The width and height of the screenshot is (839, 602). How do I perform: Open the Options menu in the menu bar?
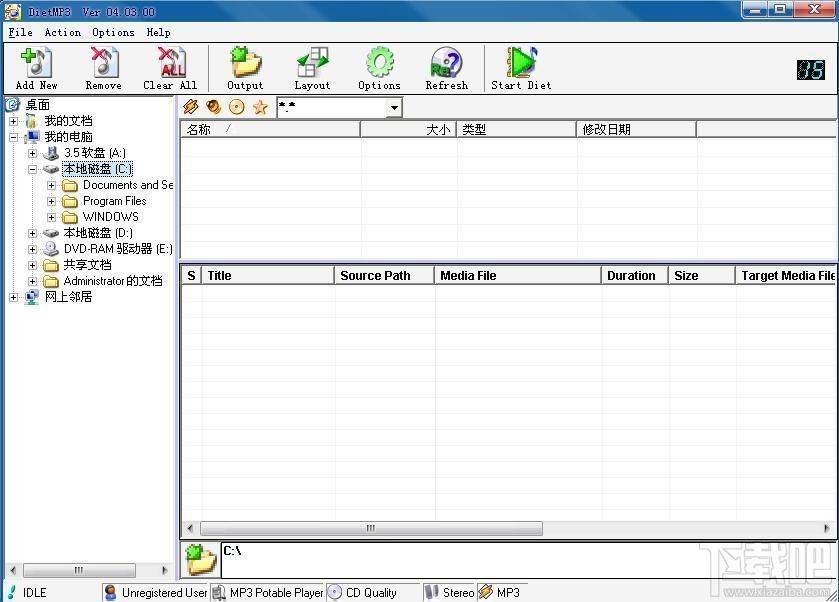(113, 32)
